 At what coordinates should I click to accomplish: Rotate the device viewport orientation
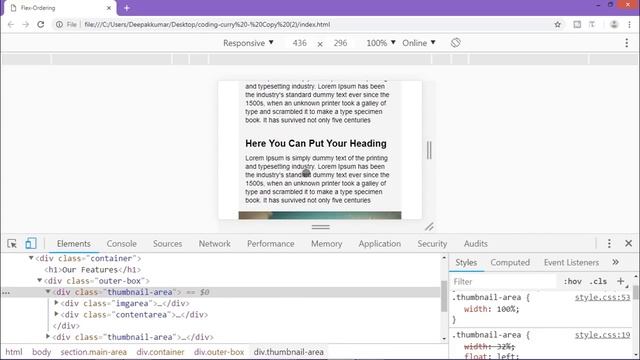click(x=456, y=43)
